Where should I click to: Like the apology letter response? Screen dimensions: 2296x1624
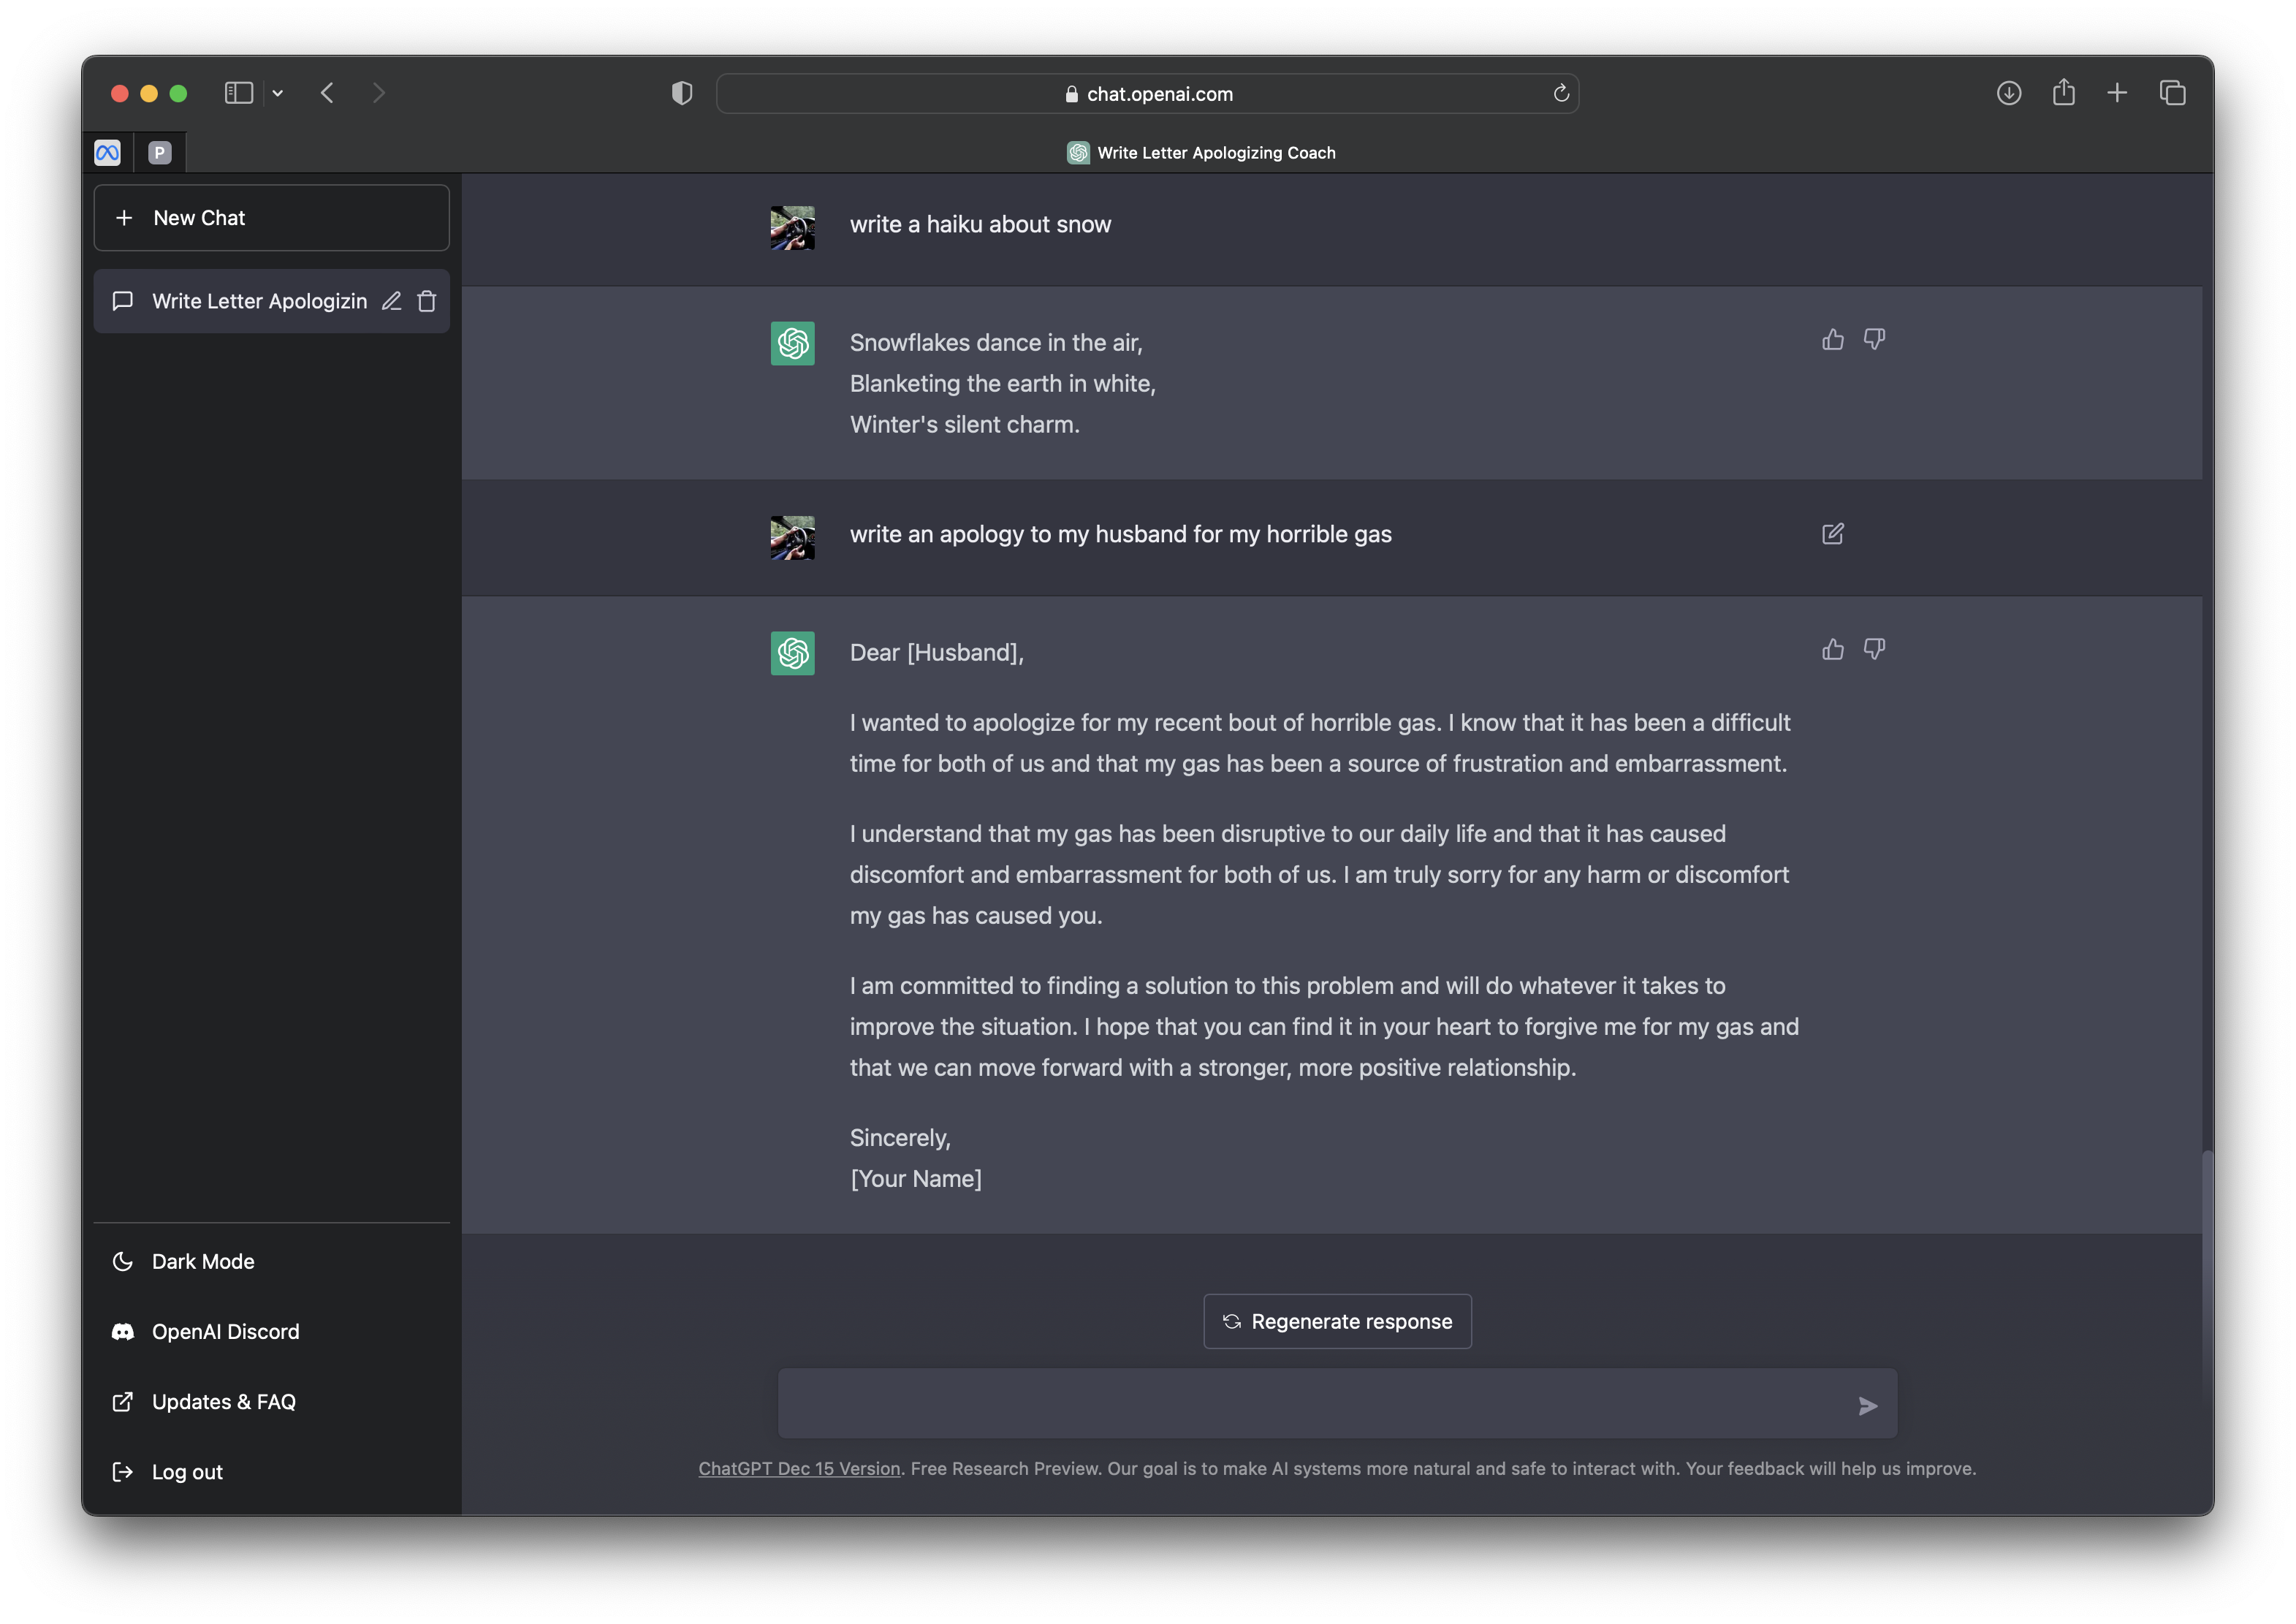click(1832, 650)
